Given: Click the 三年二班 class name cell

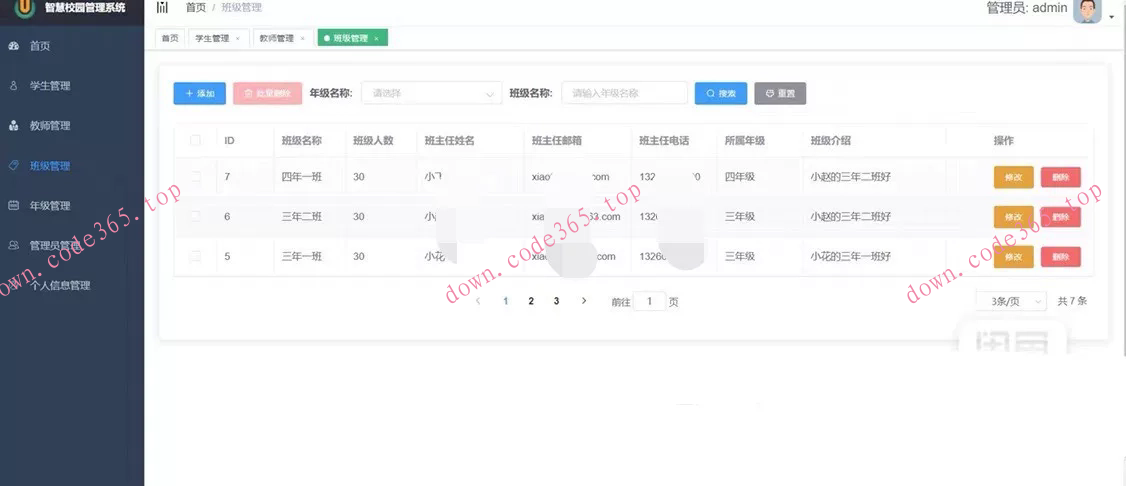Looking at the screenshot, I should (x=302, y=217).
